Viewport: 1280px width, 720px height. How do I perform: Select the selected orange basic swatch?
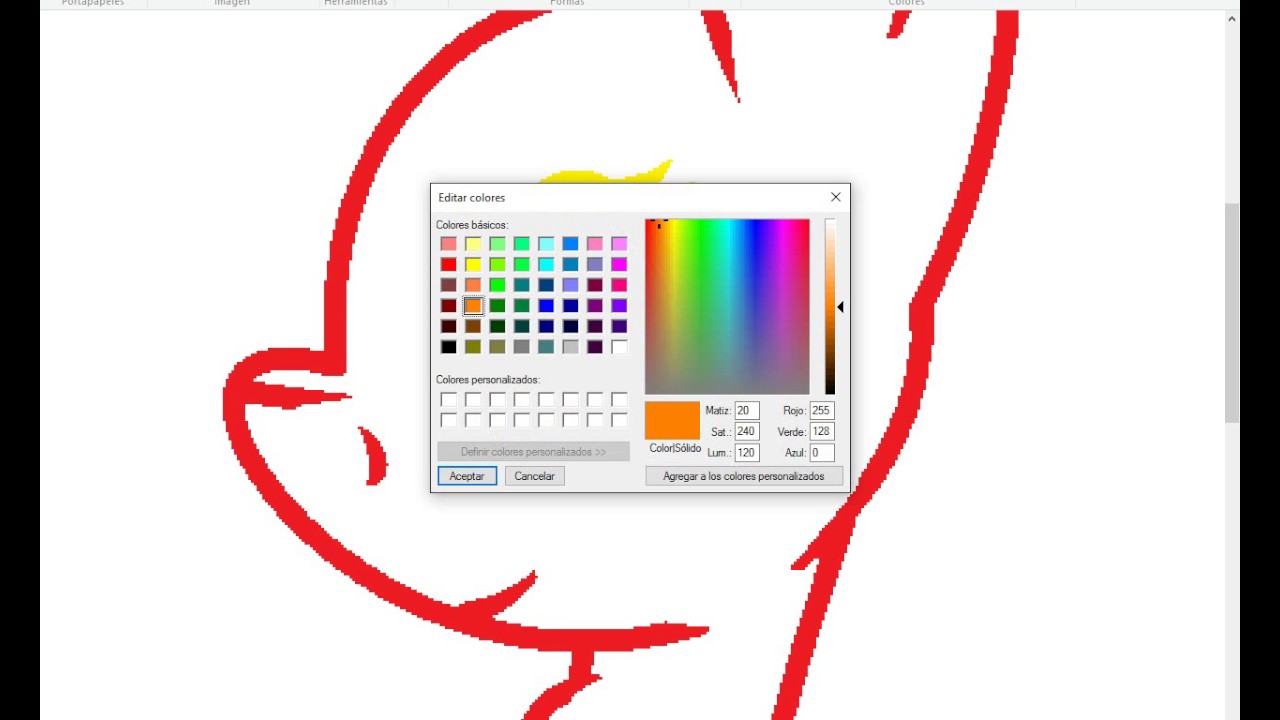[473, 306]
